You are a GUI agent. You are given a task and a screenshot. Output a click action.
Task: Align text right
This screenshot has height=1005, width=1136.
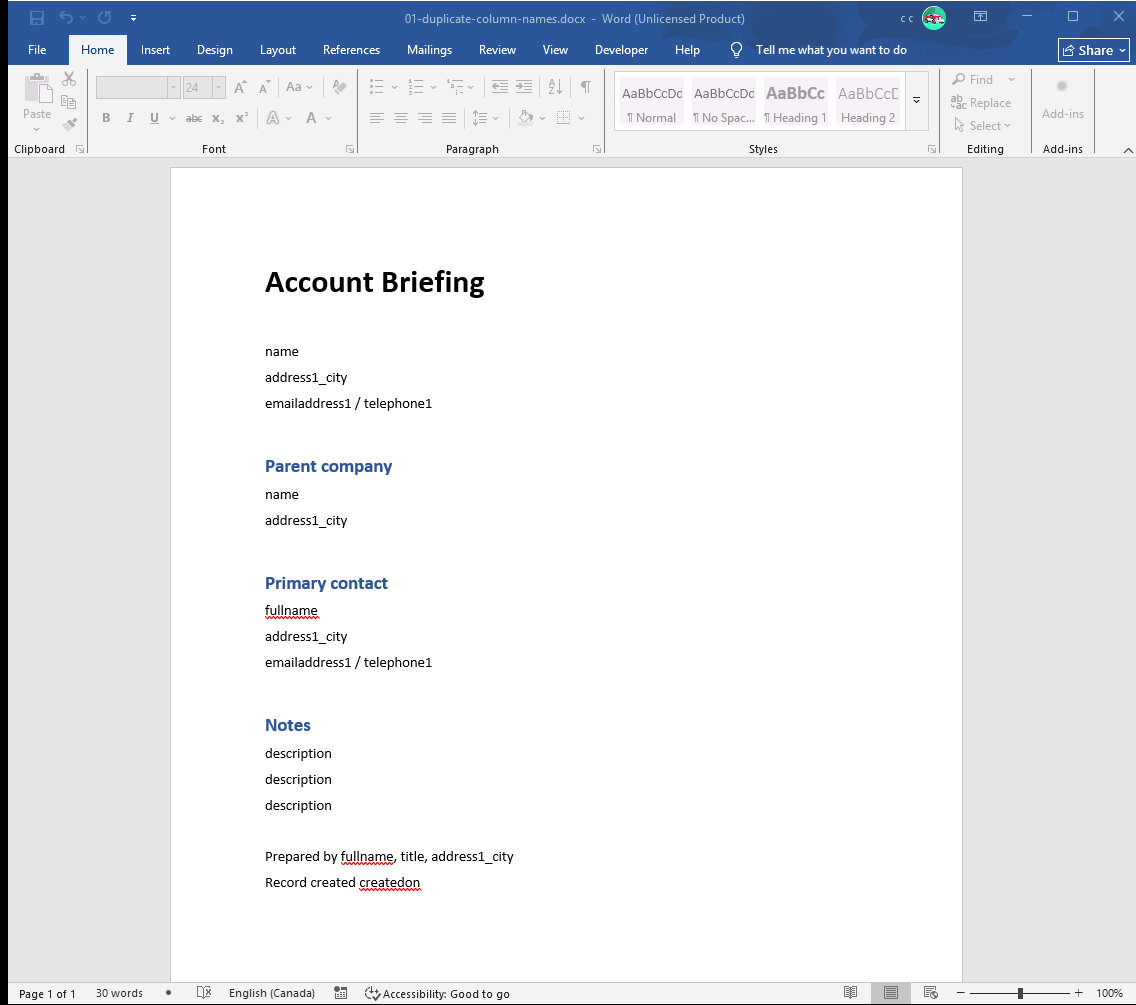(x=425, y=118)
